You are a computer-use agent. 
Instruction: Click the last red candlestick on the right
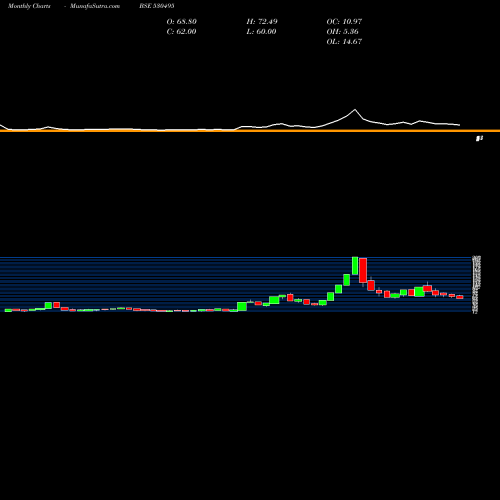coord(460,297)
